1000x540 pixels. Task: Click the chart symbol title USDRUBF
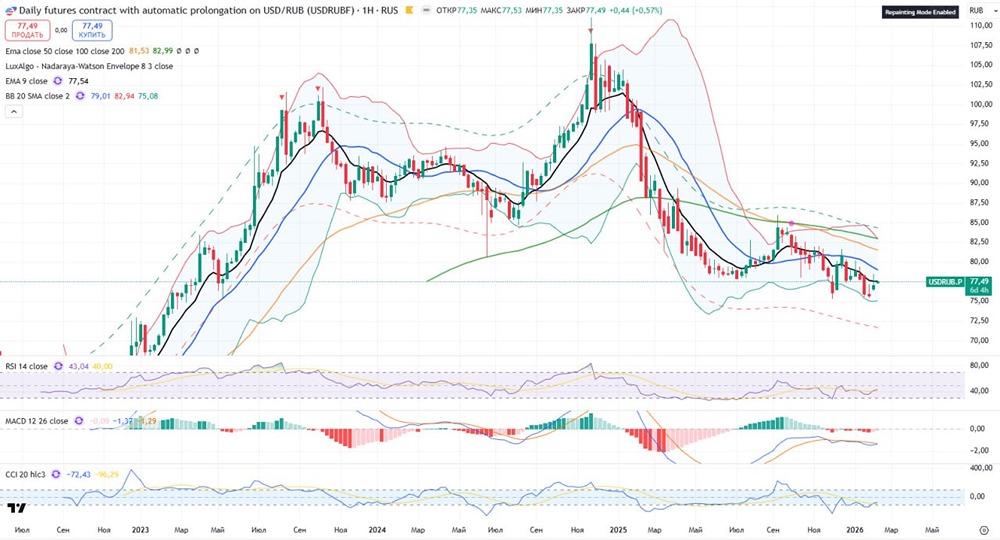[186, 10]
